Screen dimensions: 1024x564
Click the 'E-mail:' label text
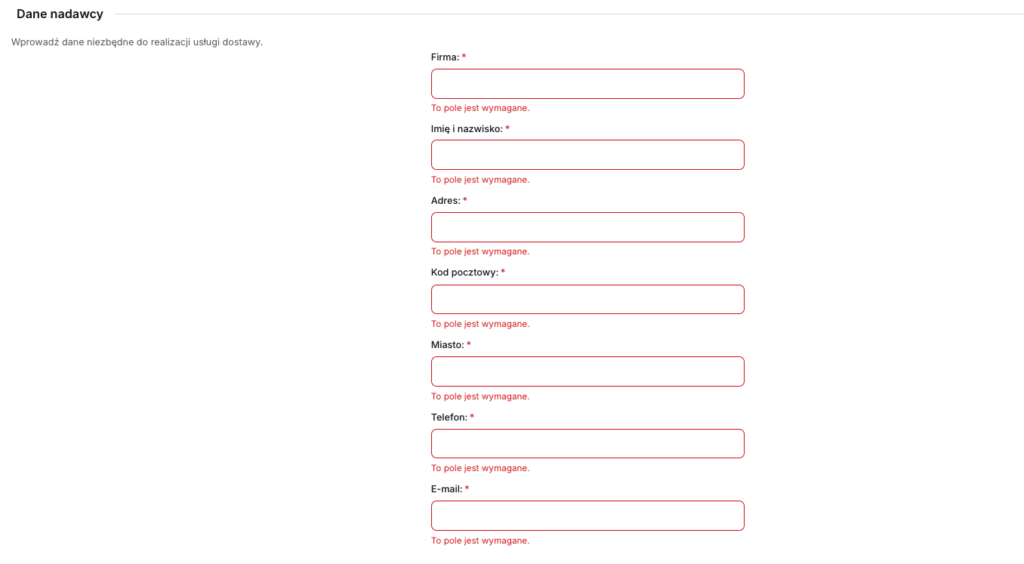pyautogui.click(x=447, y=489)
